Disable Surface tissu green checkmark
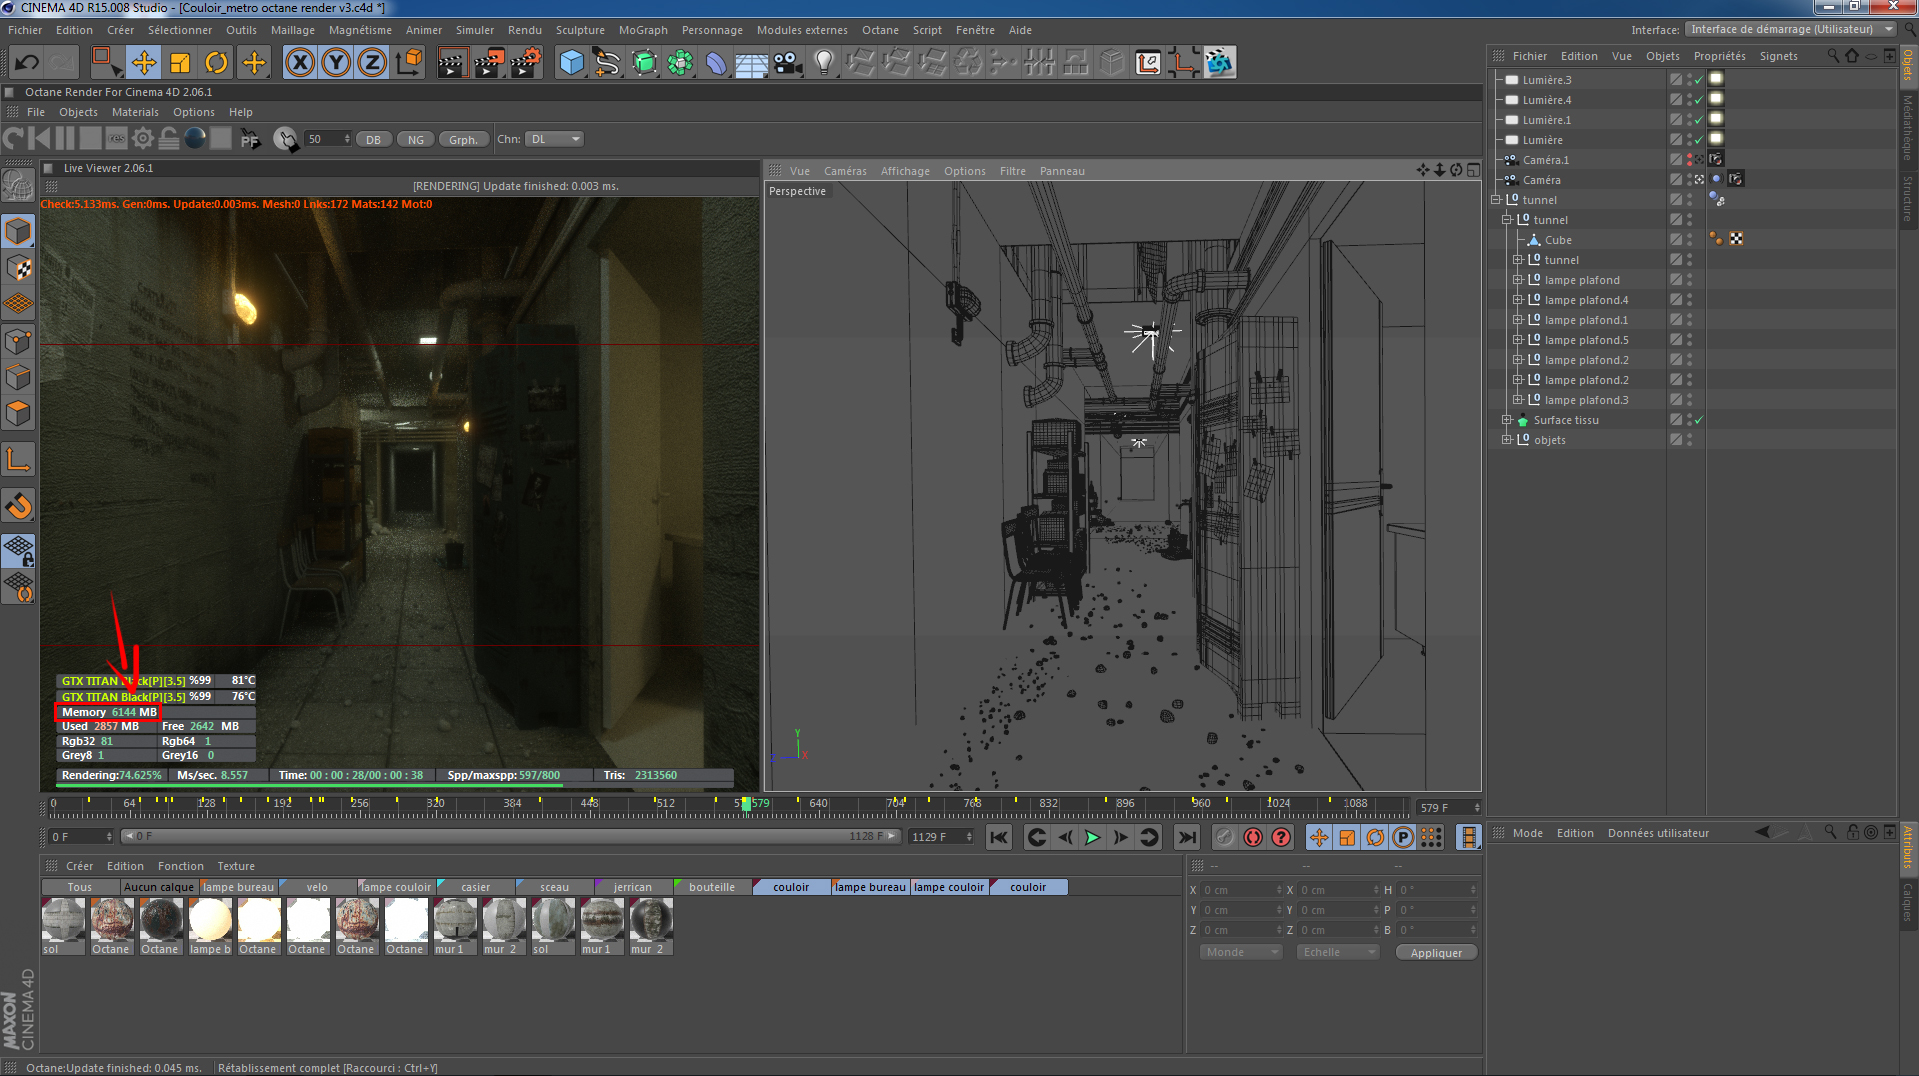This screenshot has width=1919, height=1076. pyautogui.click(x=1698, y=420)
